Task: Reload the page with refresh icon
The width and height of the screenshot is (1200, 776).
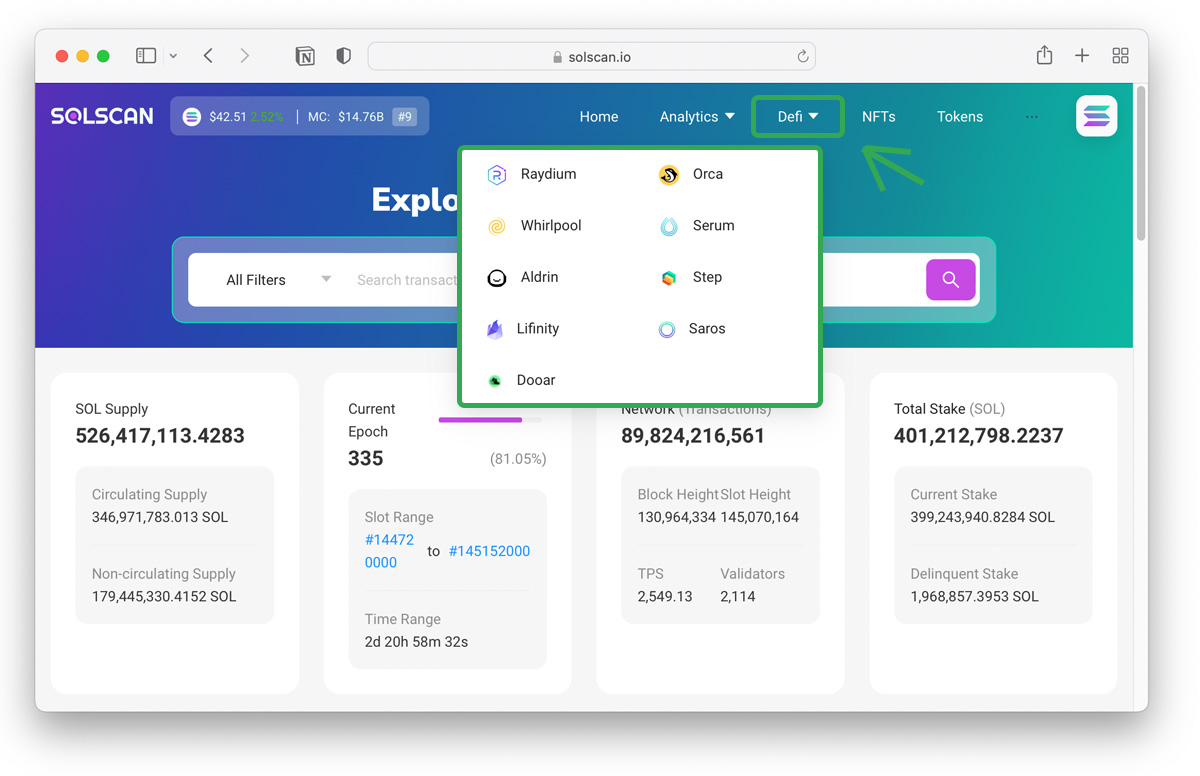Action: (802, 57)
